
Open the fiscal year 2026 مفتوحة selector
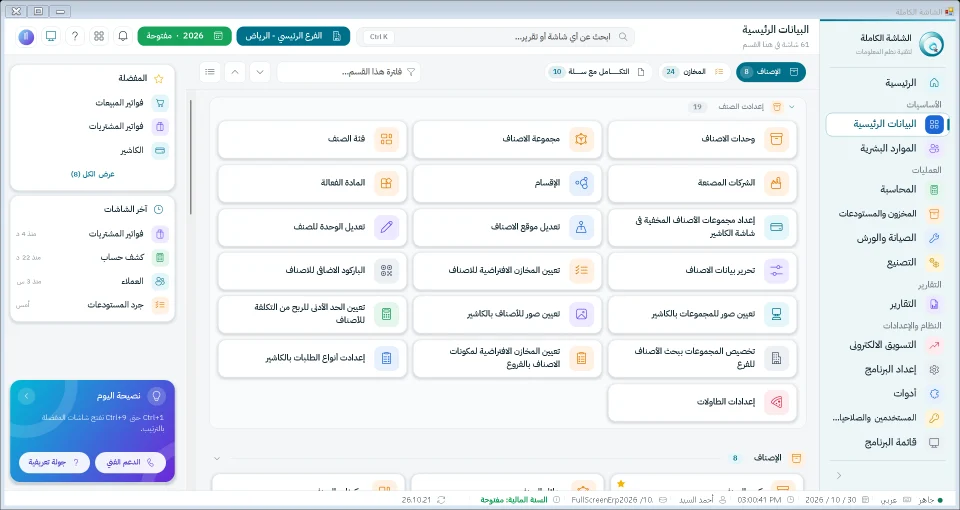(184, 36)
